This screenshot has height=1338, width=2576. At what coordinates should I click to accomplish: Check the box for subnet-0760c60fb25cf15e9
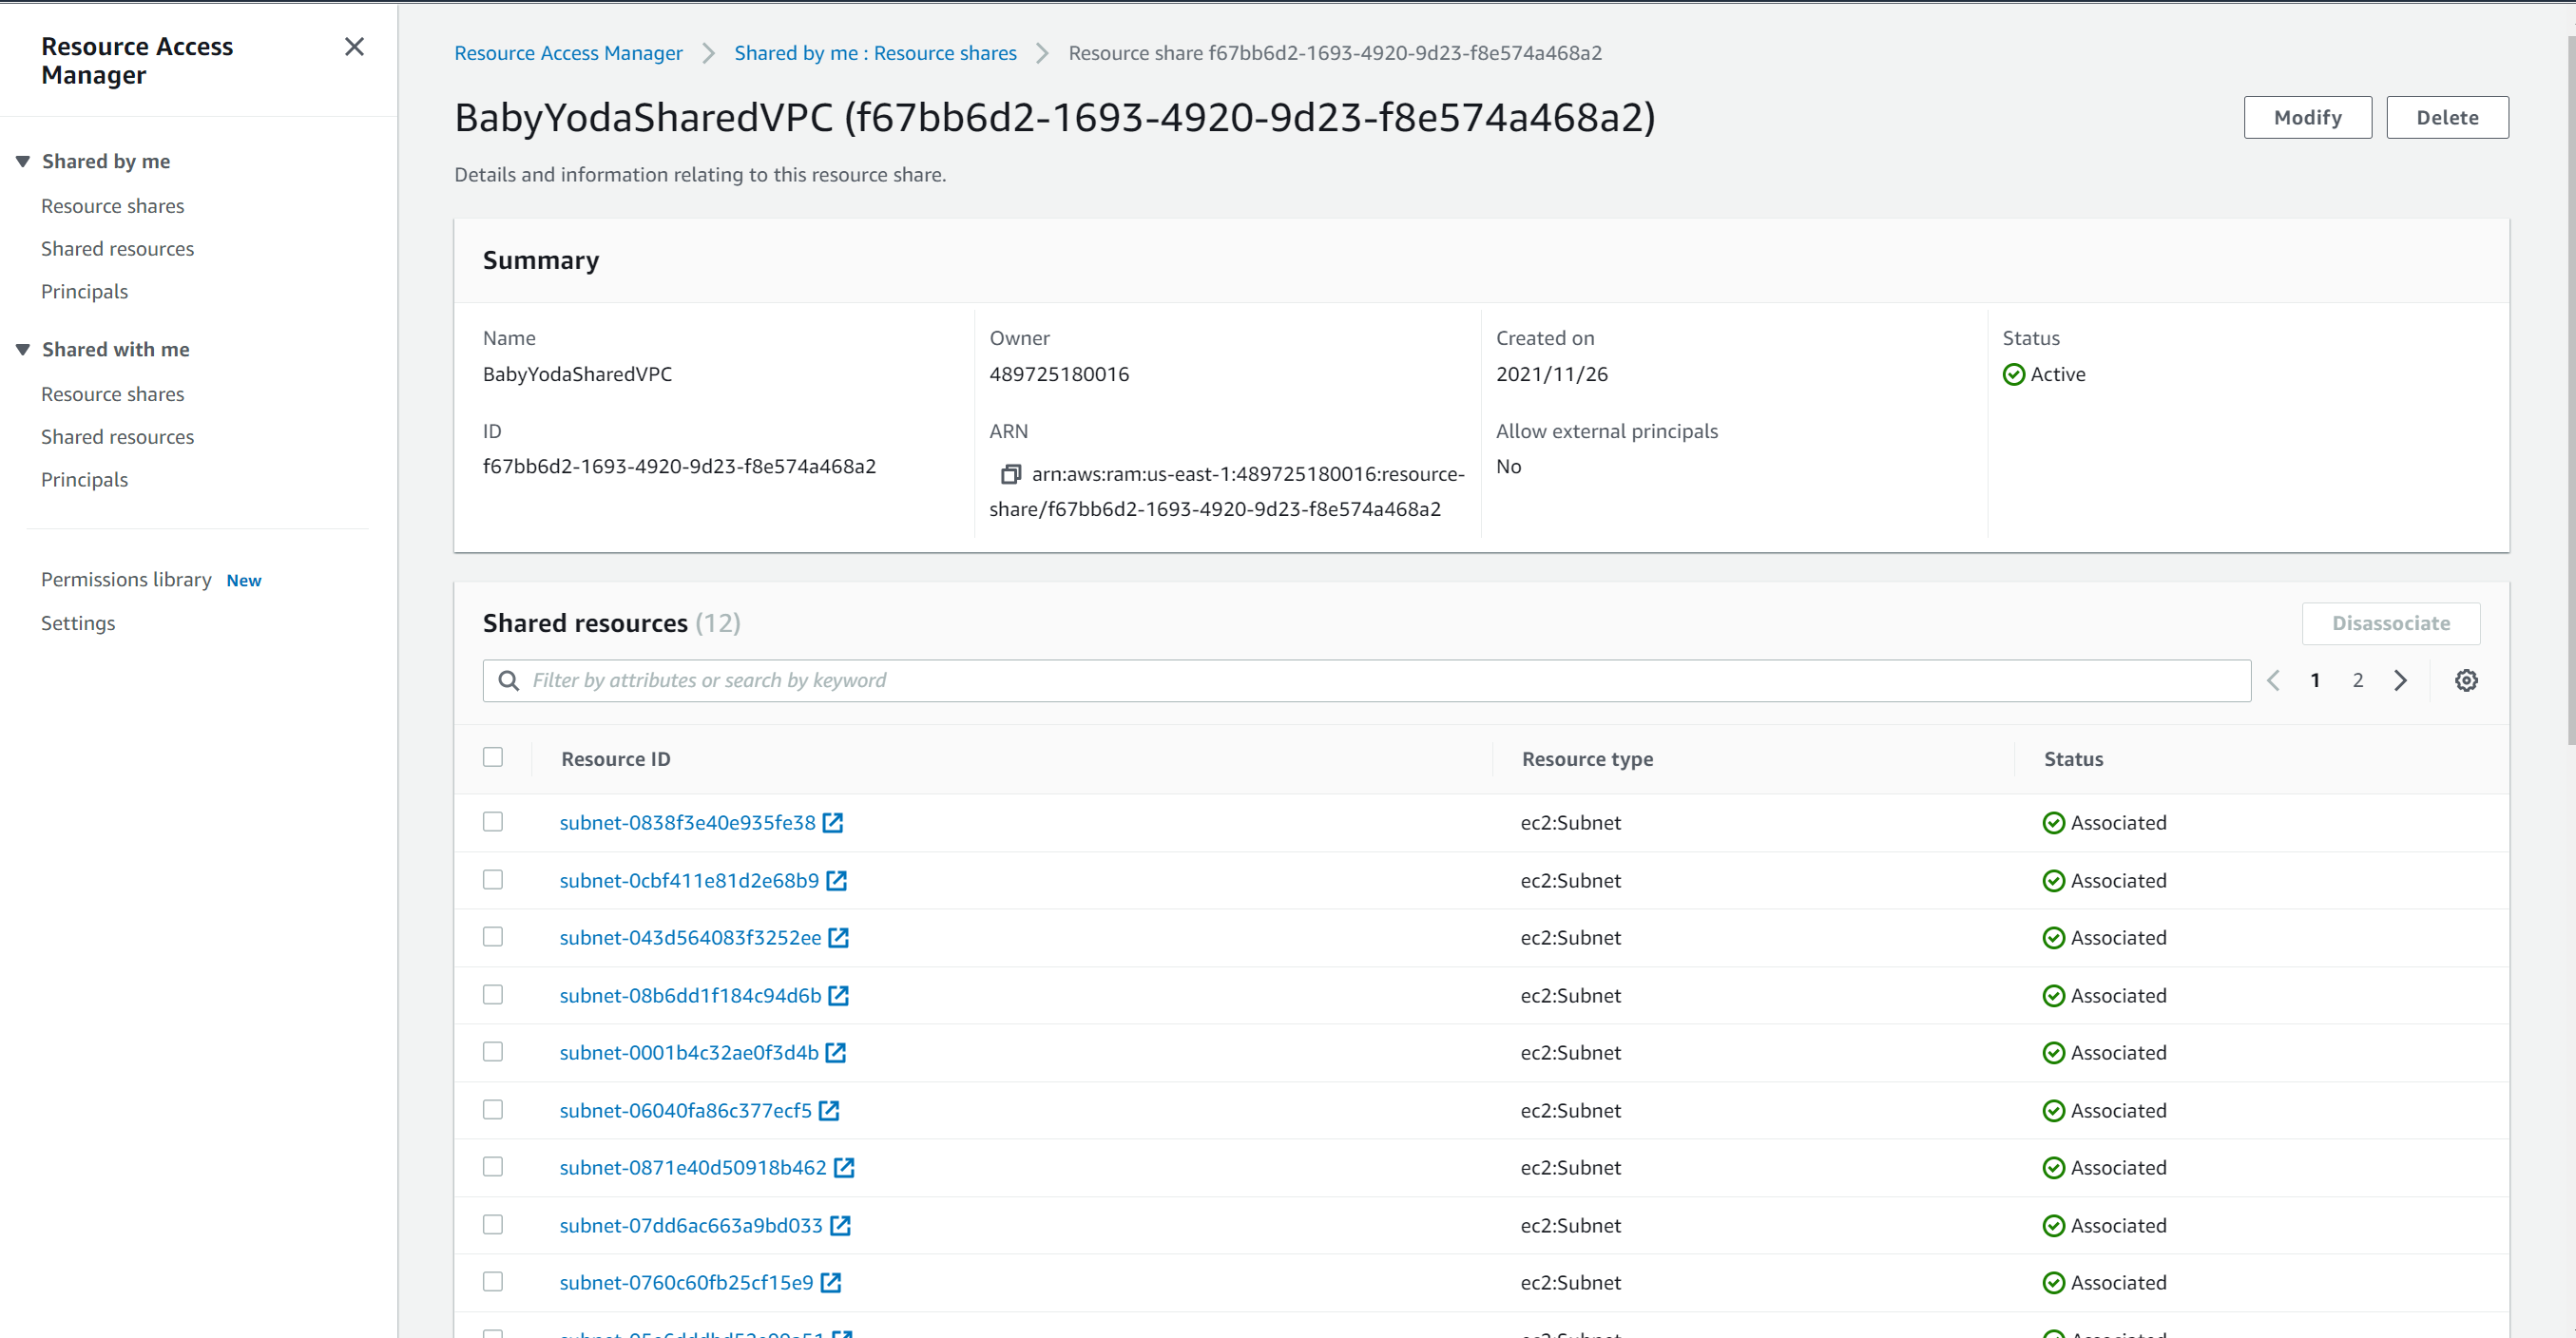click(493, 1281)
